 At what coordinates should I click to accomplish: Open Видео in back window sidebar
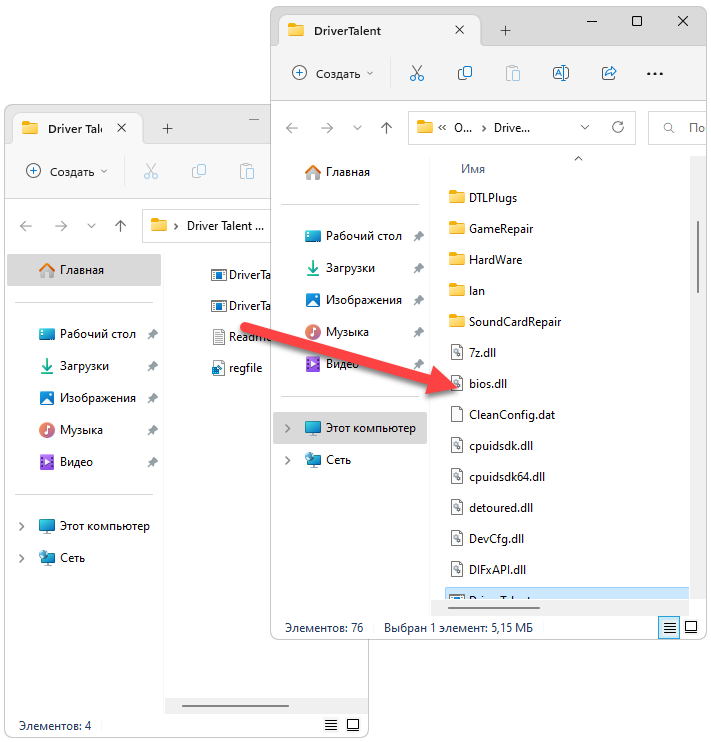[x=66, y=462]
